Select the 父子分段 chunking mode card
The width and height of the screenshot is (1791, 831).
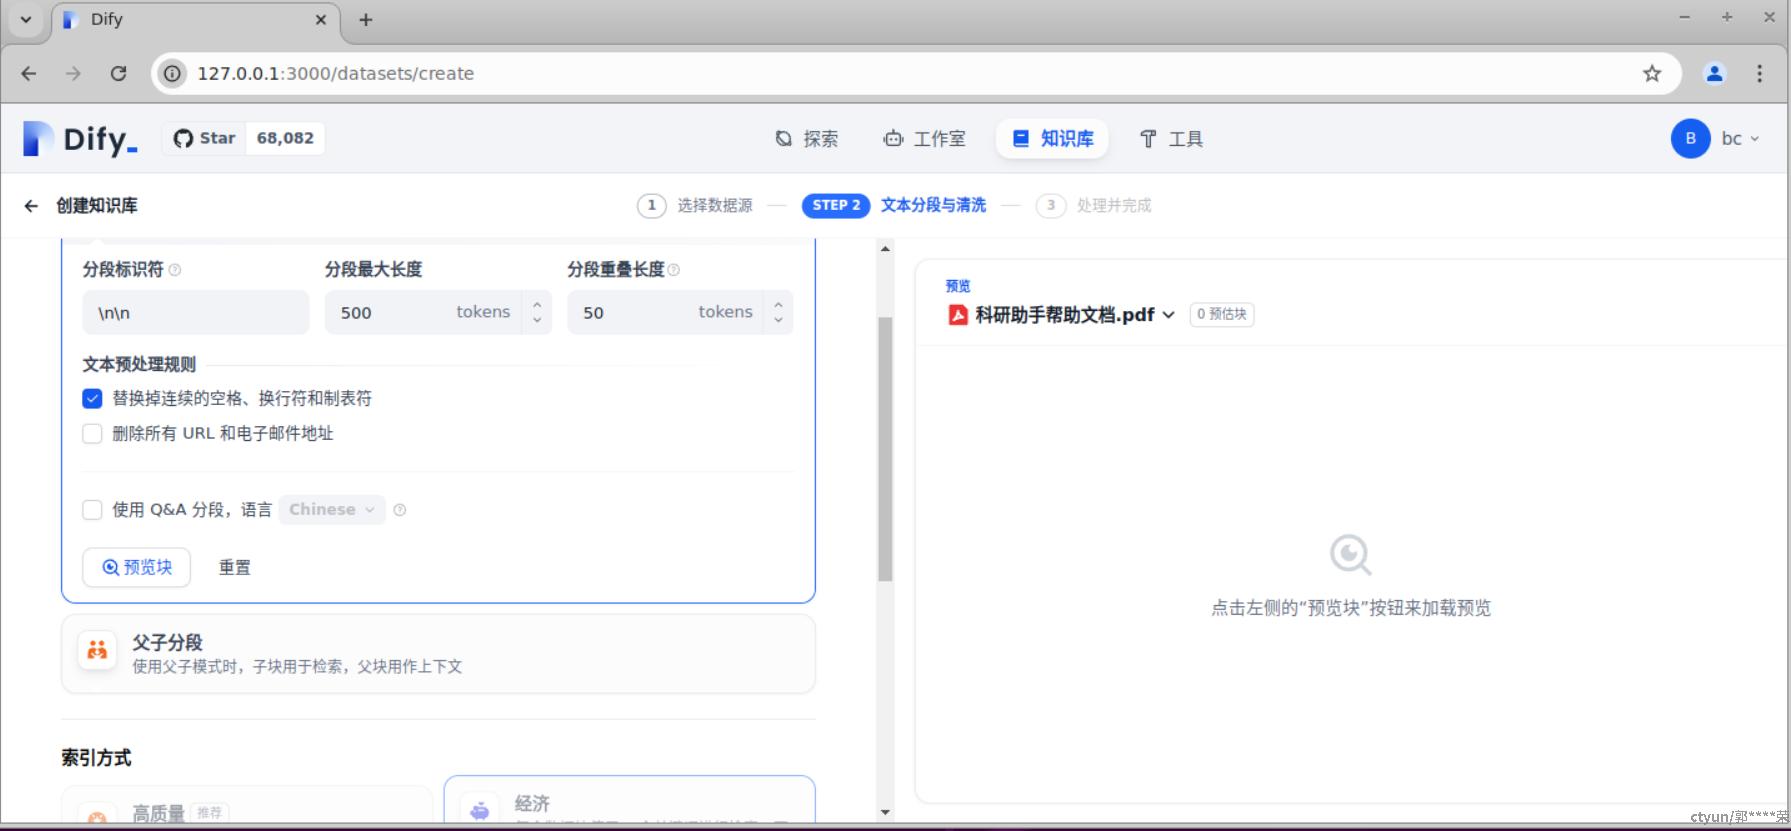438,653
